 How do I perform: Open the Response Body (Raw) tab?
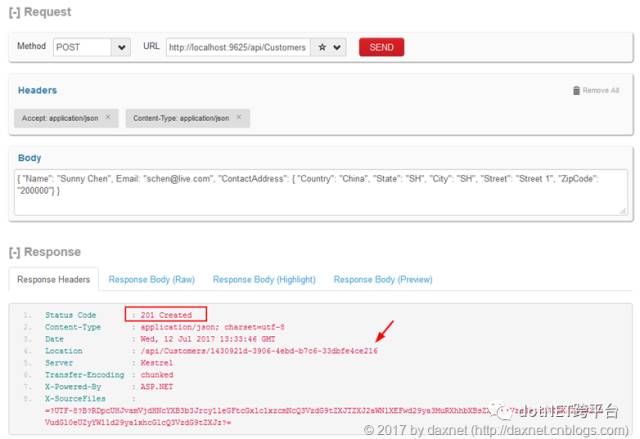(151, 279)
